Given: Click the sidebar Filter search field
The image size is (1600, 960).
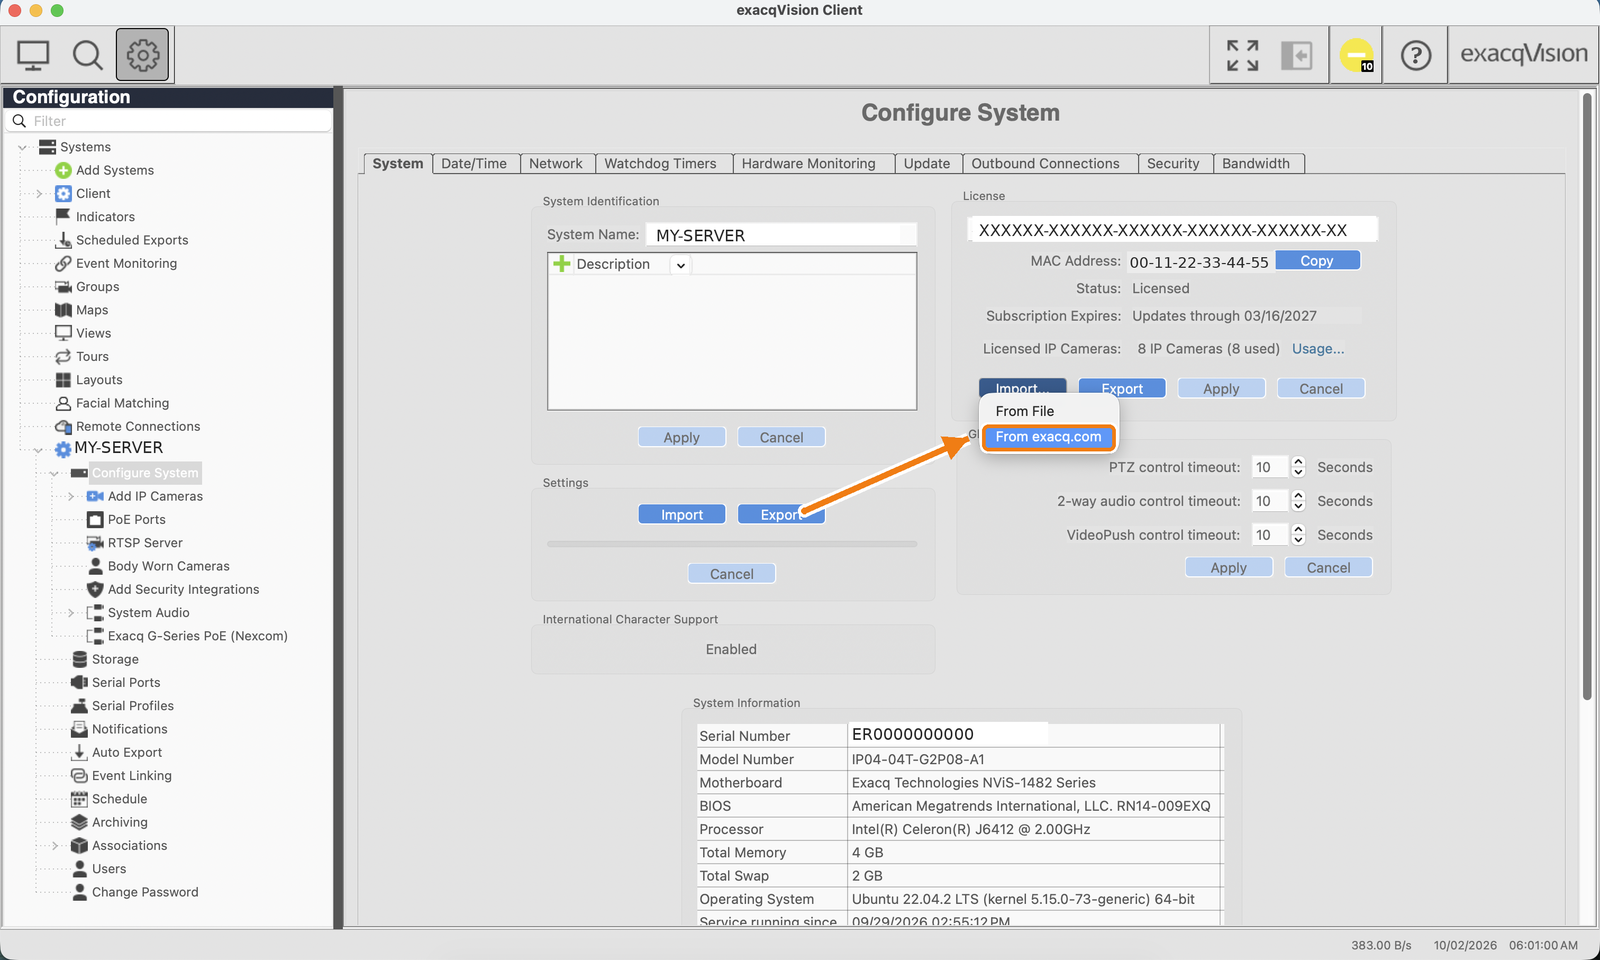Looking at the screenshot, I should (x=169, y=121).
